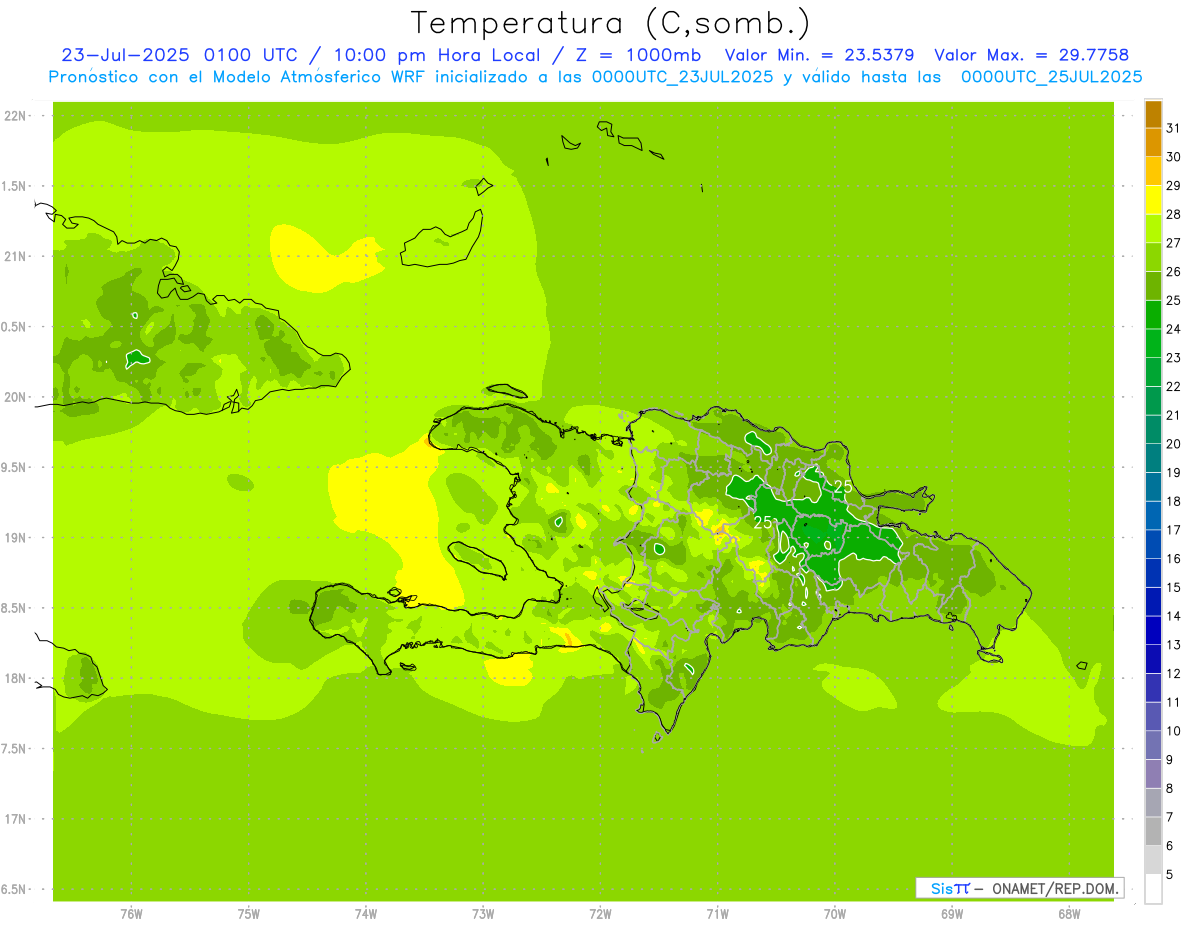Viewport: 1200px width, 927px height.
Task: Pick the green legend swatch between 24 and 25
Action: (1153, 315)
